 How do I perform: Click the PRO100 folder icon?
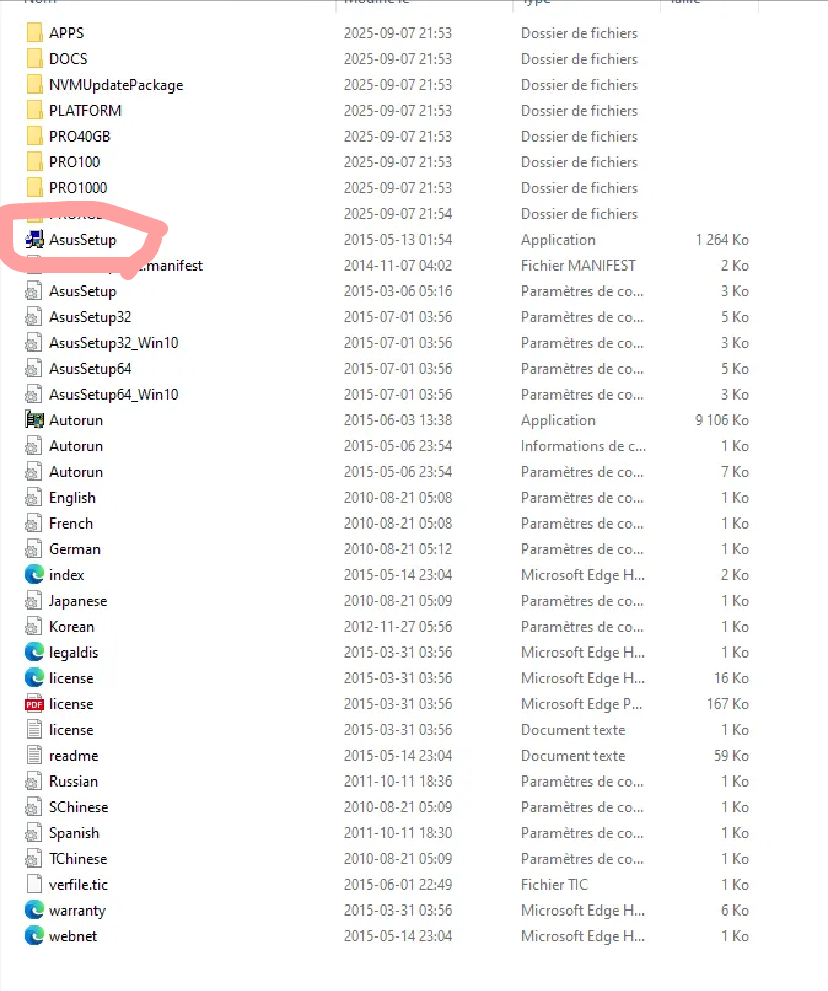coord(35,162)
